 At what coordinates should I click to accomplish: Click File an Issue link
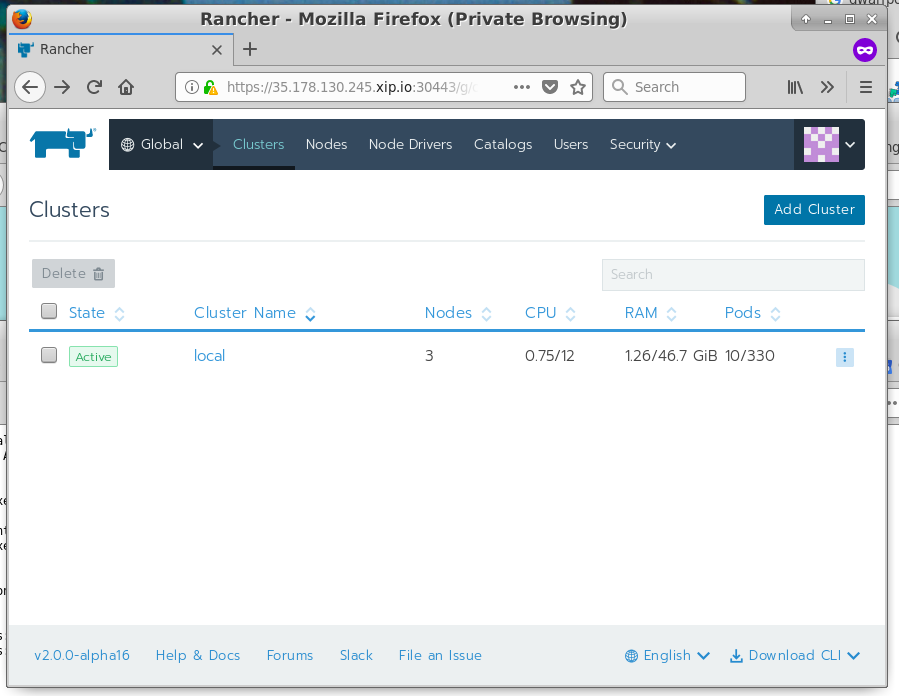(x=440, y=655)
